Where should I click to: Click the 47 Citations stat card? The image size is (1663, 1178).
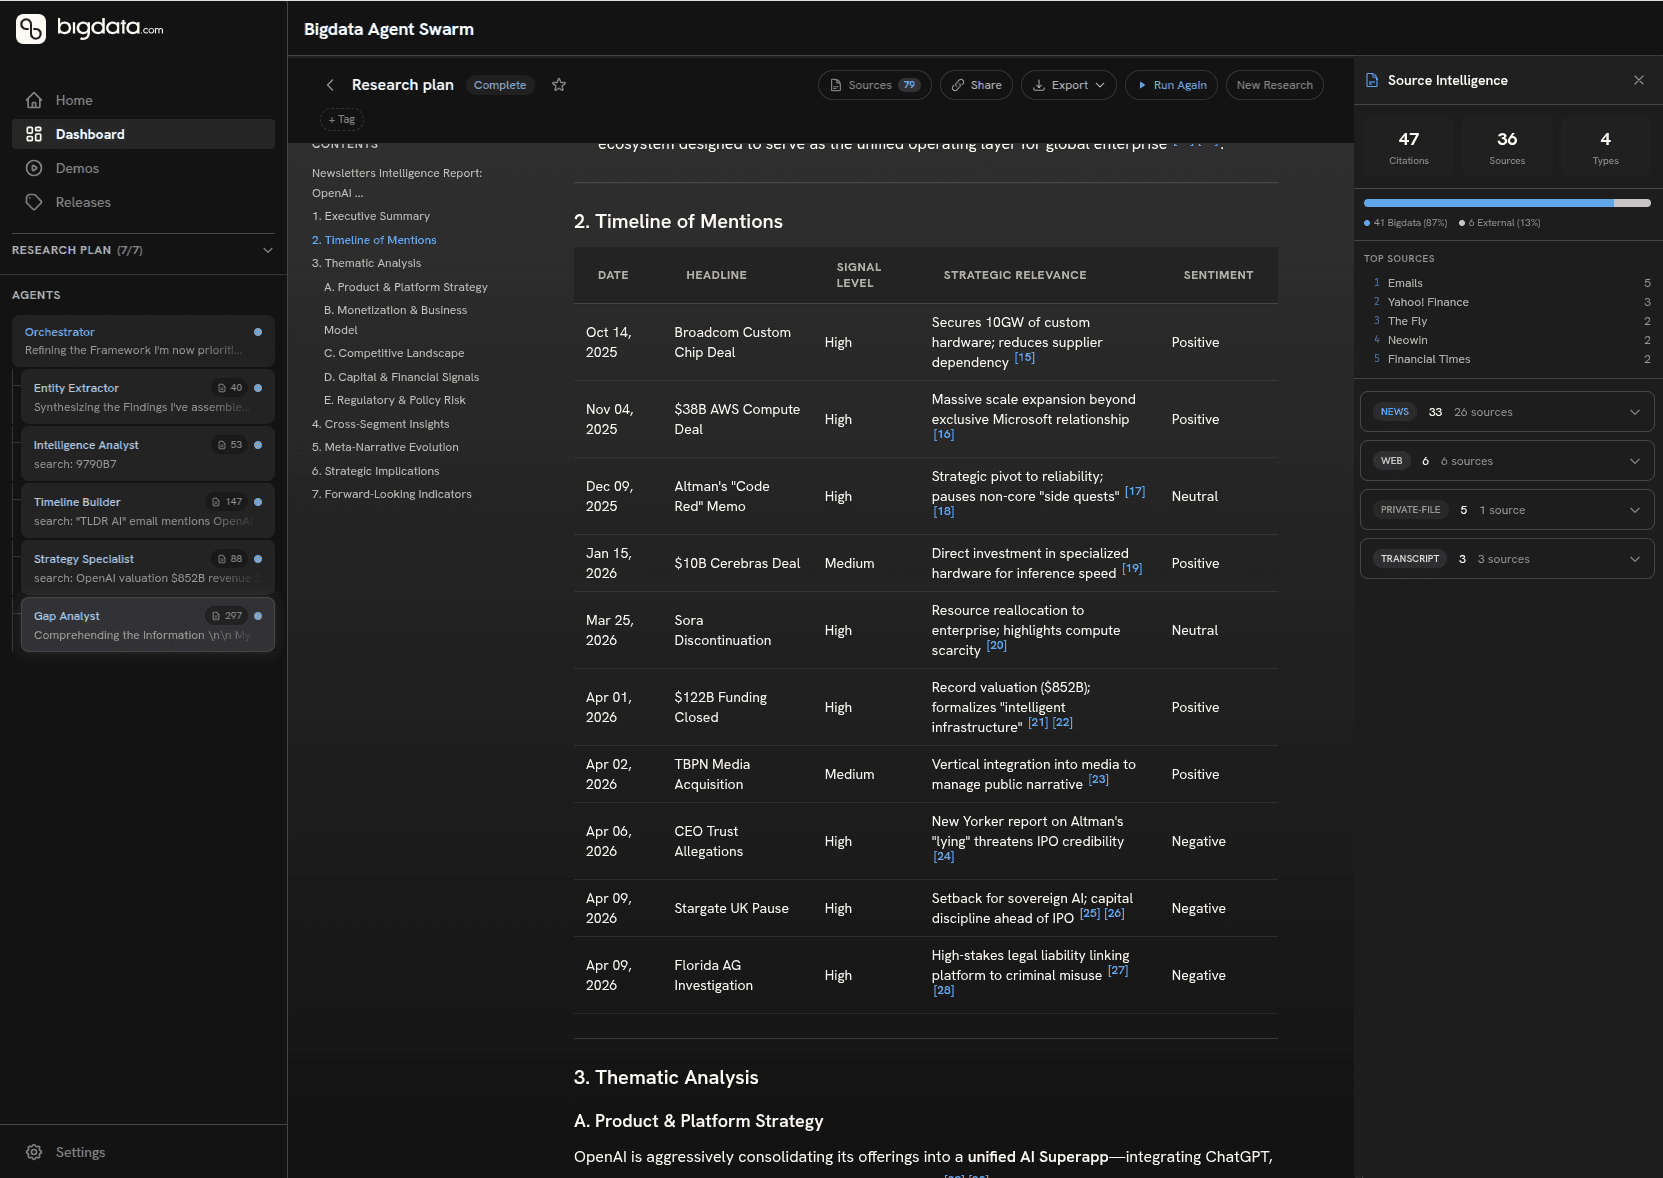pyautogui.click(x=1409, y=147)
